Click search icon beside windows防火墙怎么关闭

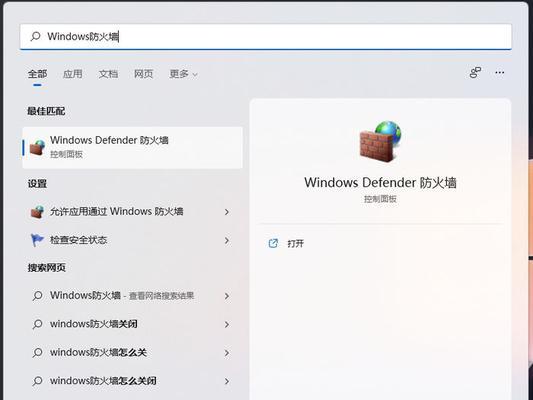point(37,381)
